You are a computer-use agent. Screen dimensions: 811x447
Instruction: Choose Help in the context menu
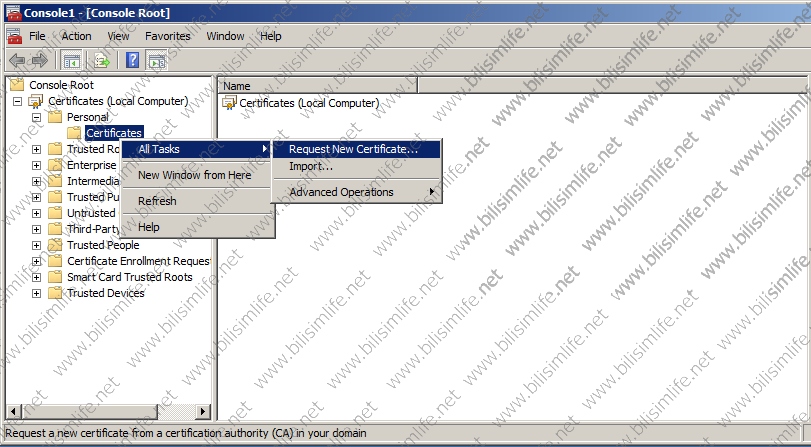click(x=197, y=227)
